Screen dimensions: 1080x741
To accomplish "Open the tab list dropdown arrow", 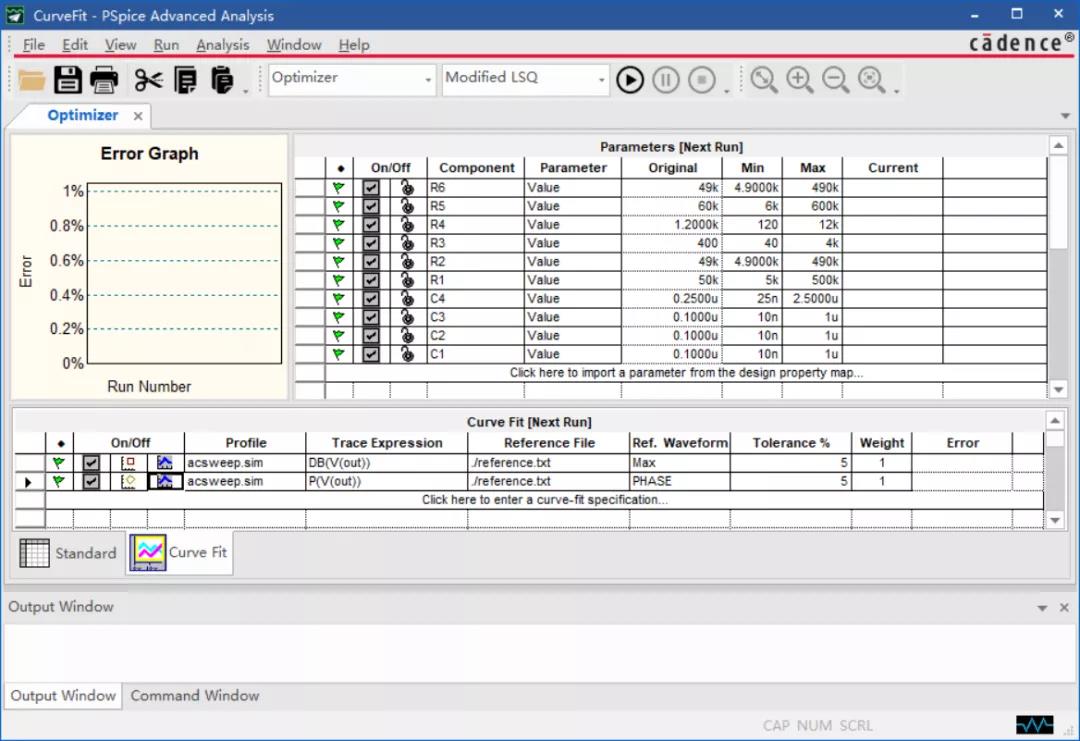I will [x=1065, y=116].
